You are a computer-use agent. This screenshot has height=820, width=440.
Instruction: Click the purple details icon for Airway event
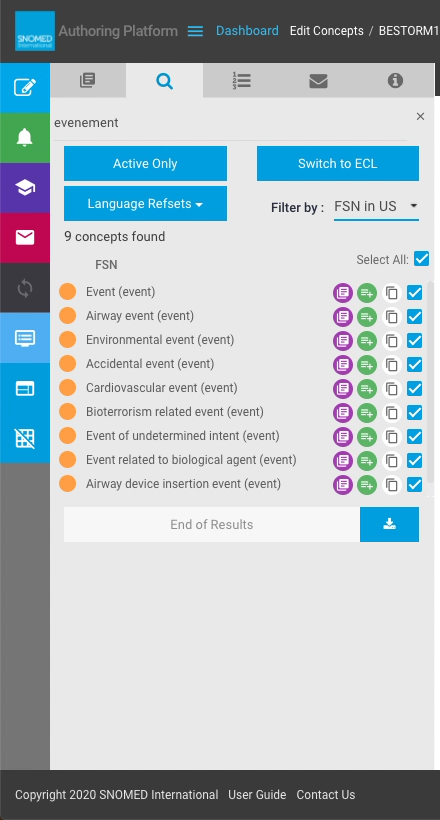tap(343, 316)
